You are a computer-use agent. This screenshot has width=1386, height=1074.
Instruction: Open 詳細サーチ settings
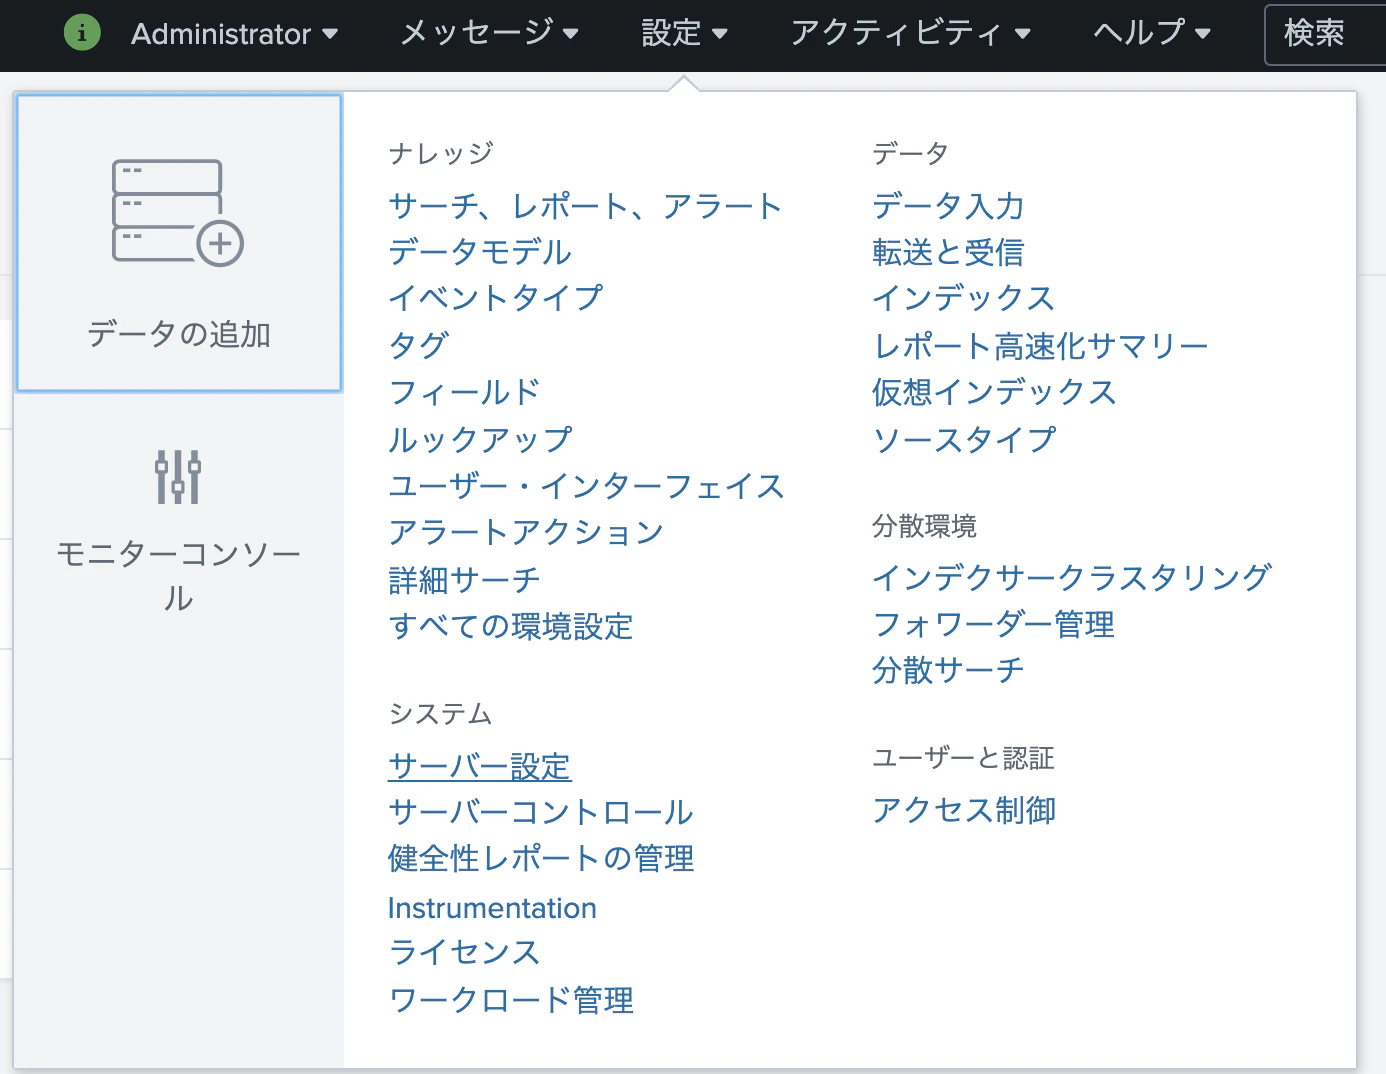[x=465, y=579]
